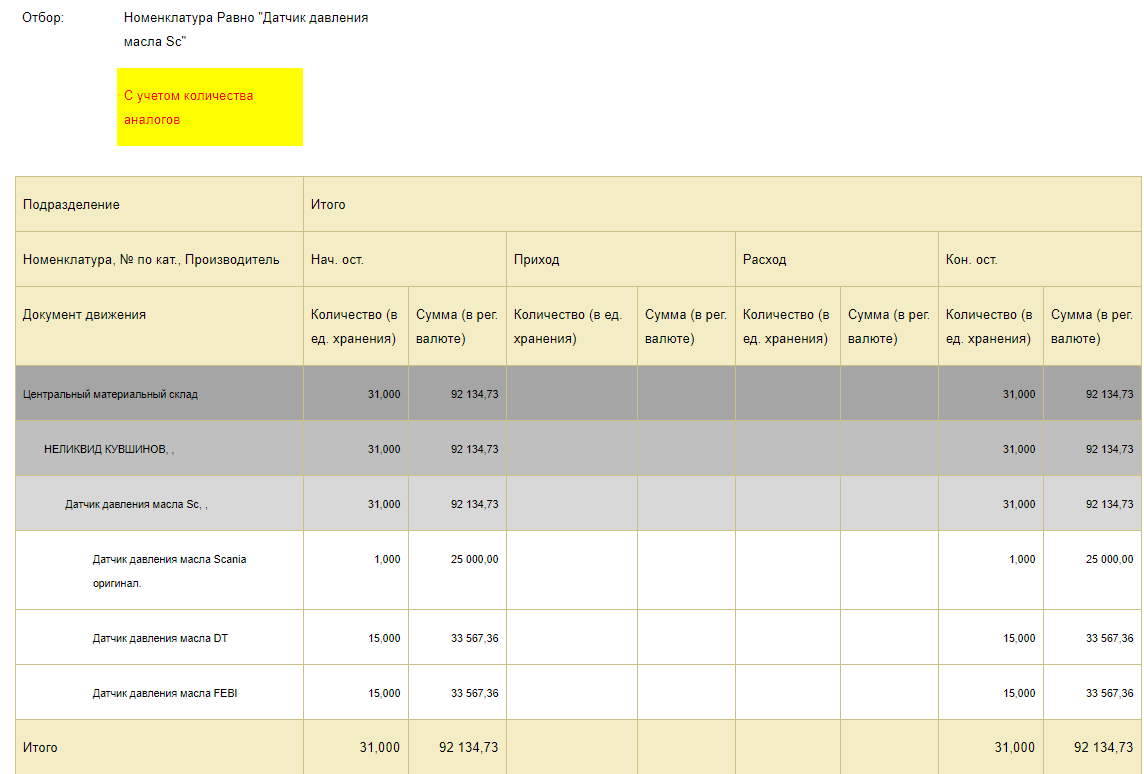
Task: Click the "Центральный материальный склад" group row
Action: pyautogui.click(x=110, y=394)
